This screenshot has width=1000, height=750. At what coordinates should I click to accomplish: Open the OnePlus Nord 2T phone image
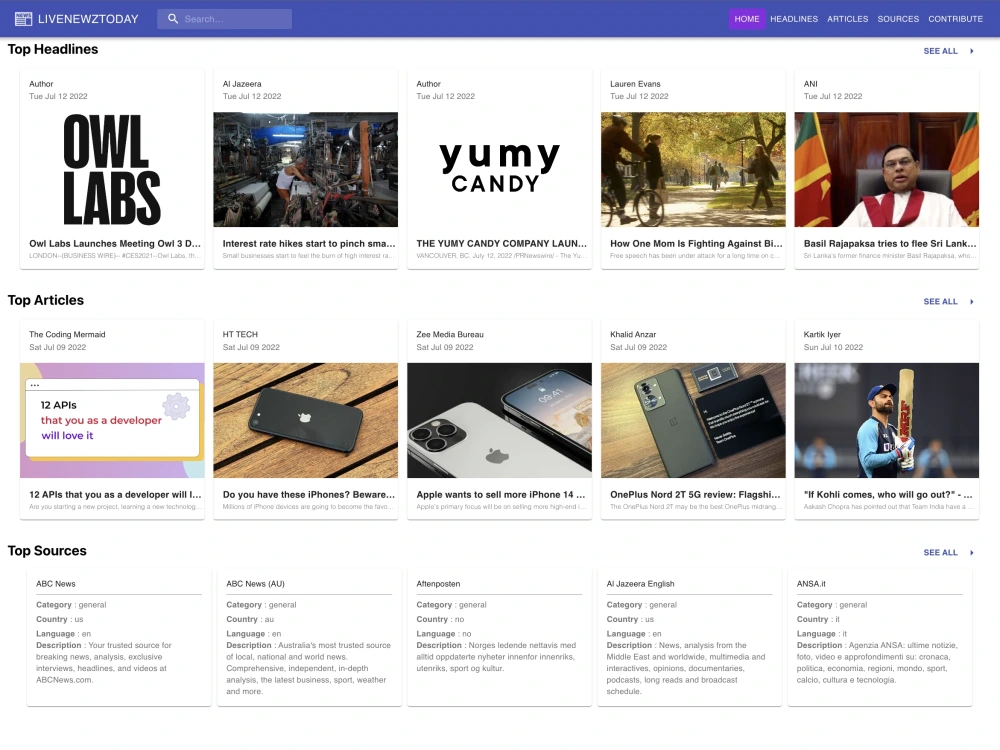[x=693, y=420]
